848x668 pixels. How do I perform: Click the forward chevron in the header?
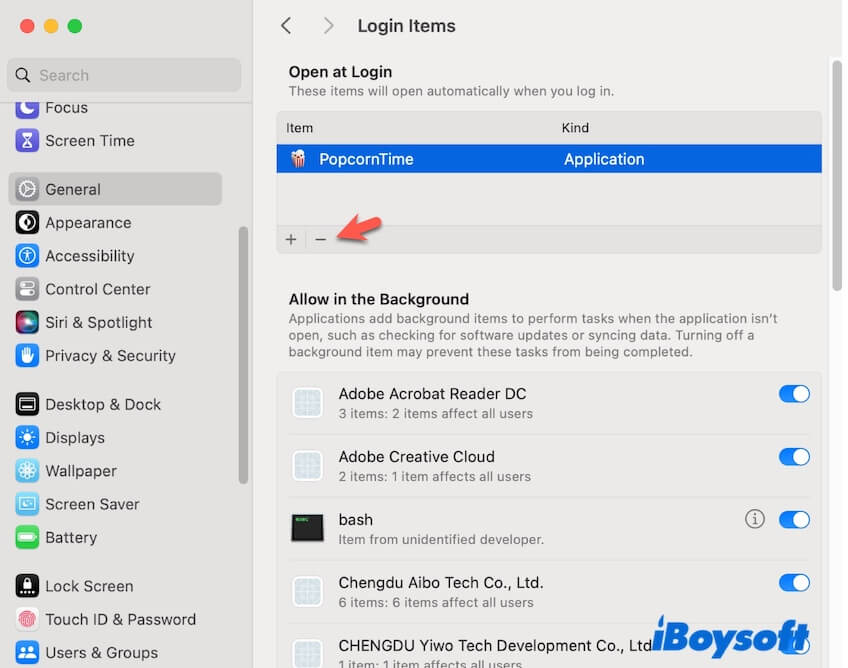328,26
